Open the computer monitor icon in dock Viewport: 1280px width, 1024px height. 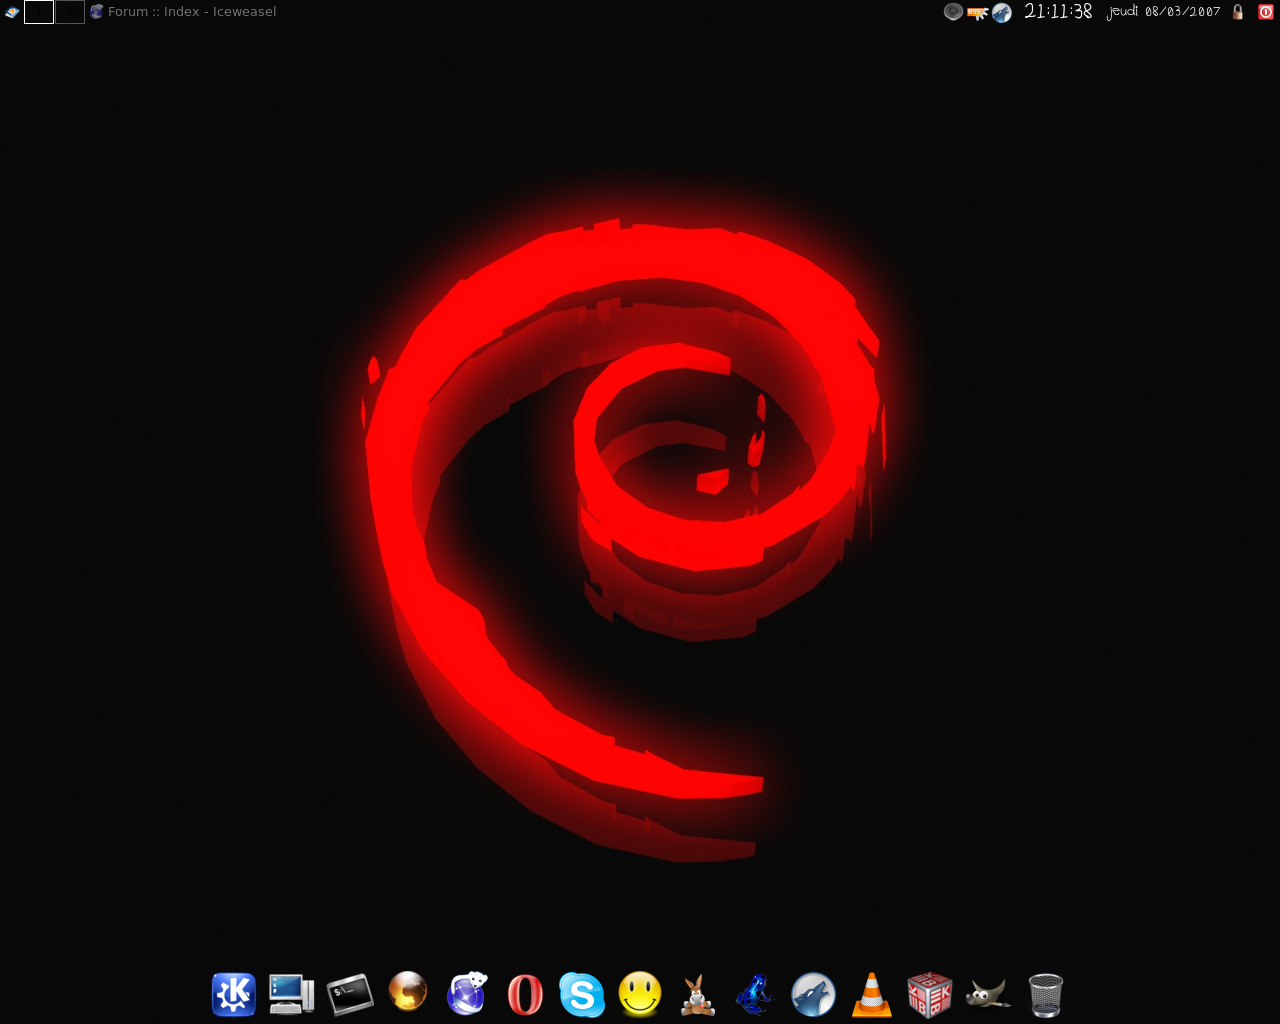click(291, 995)
